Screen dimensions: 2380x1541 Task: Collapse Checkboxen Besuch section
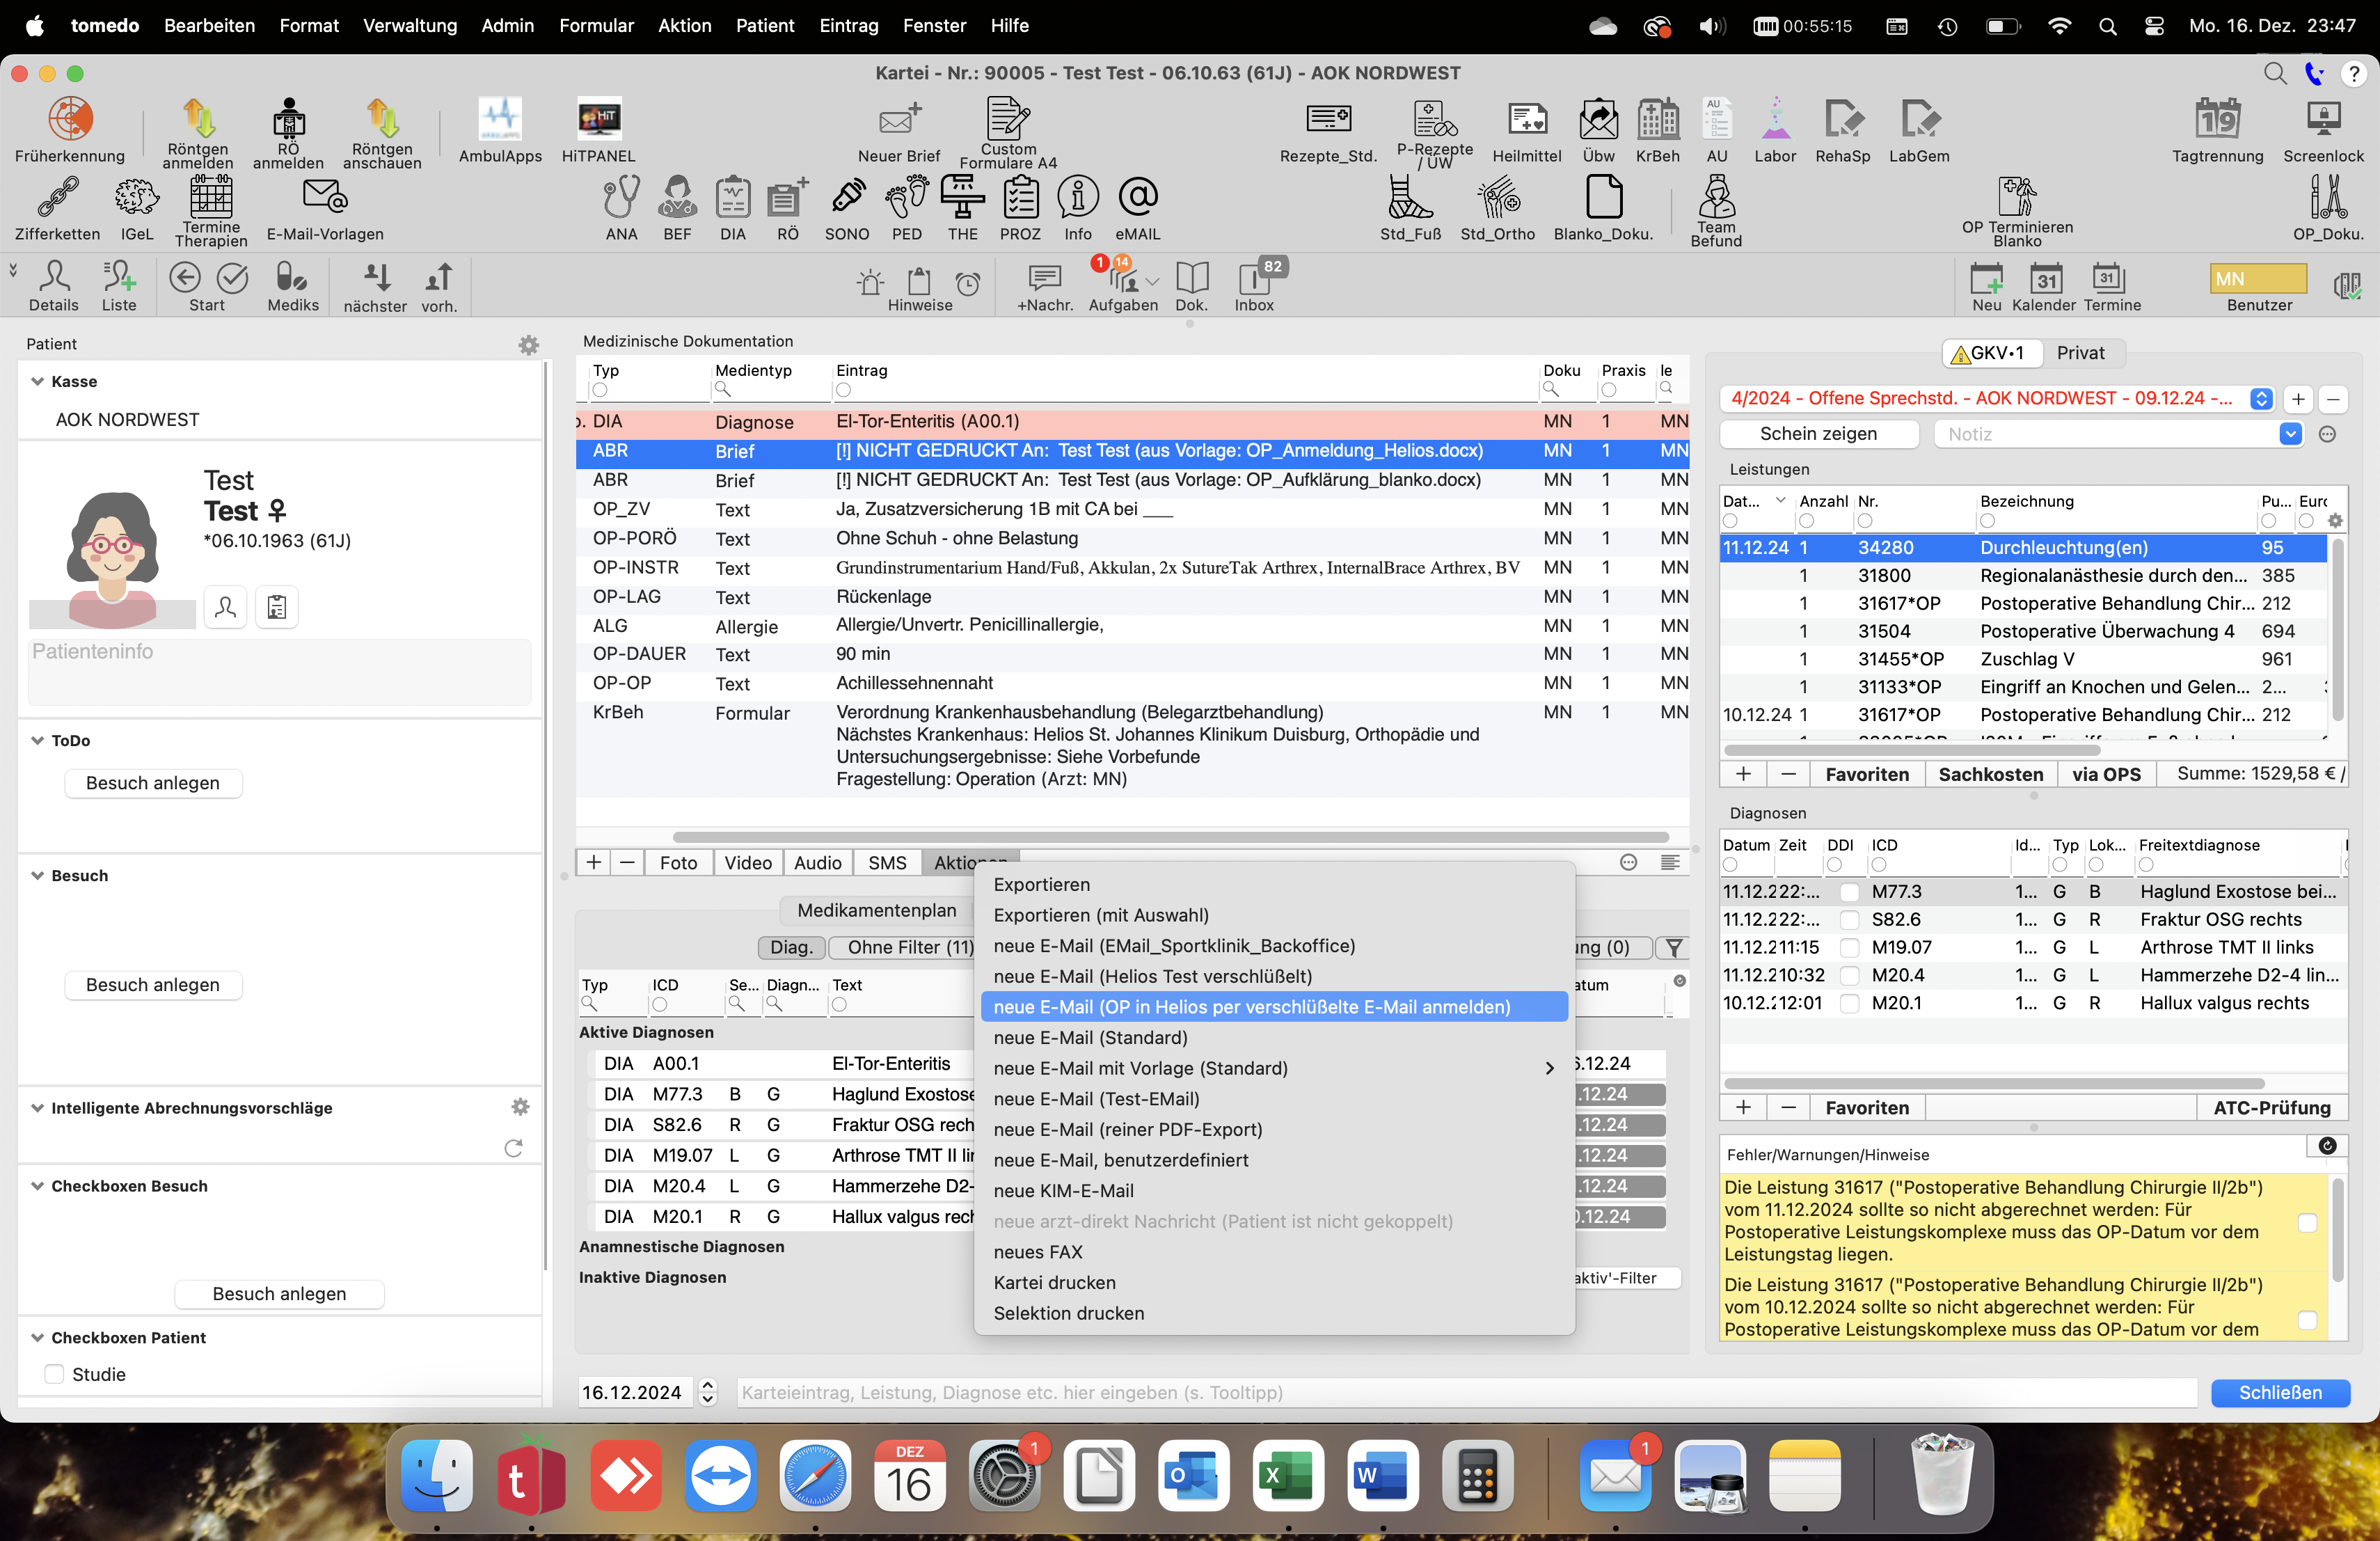tap(37, 1186)
